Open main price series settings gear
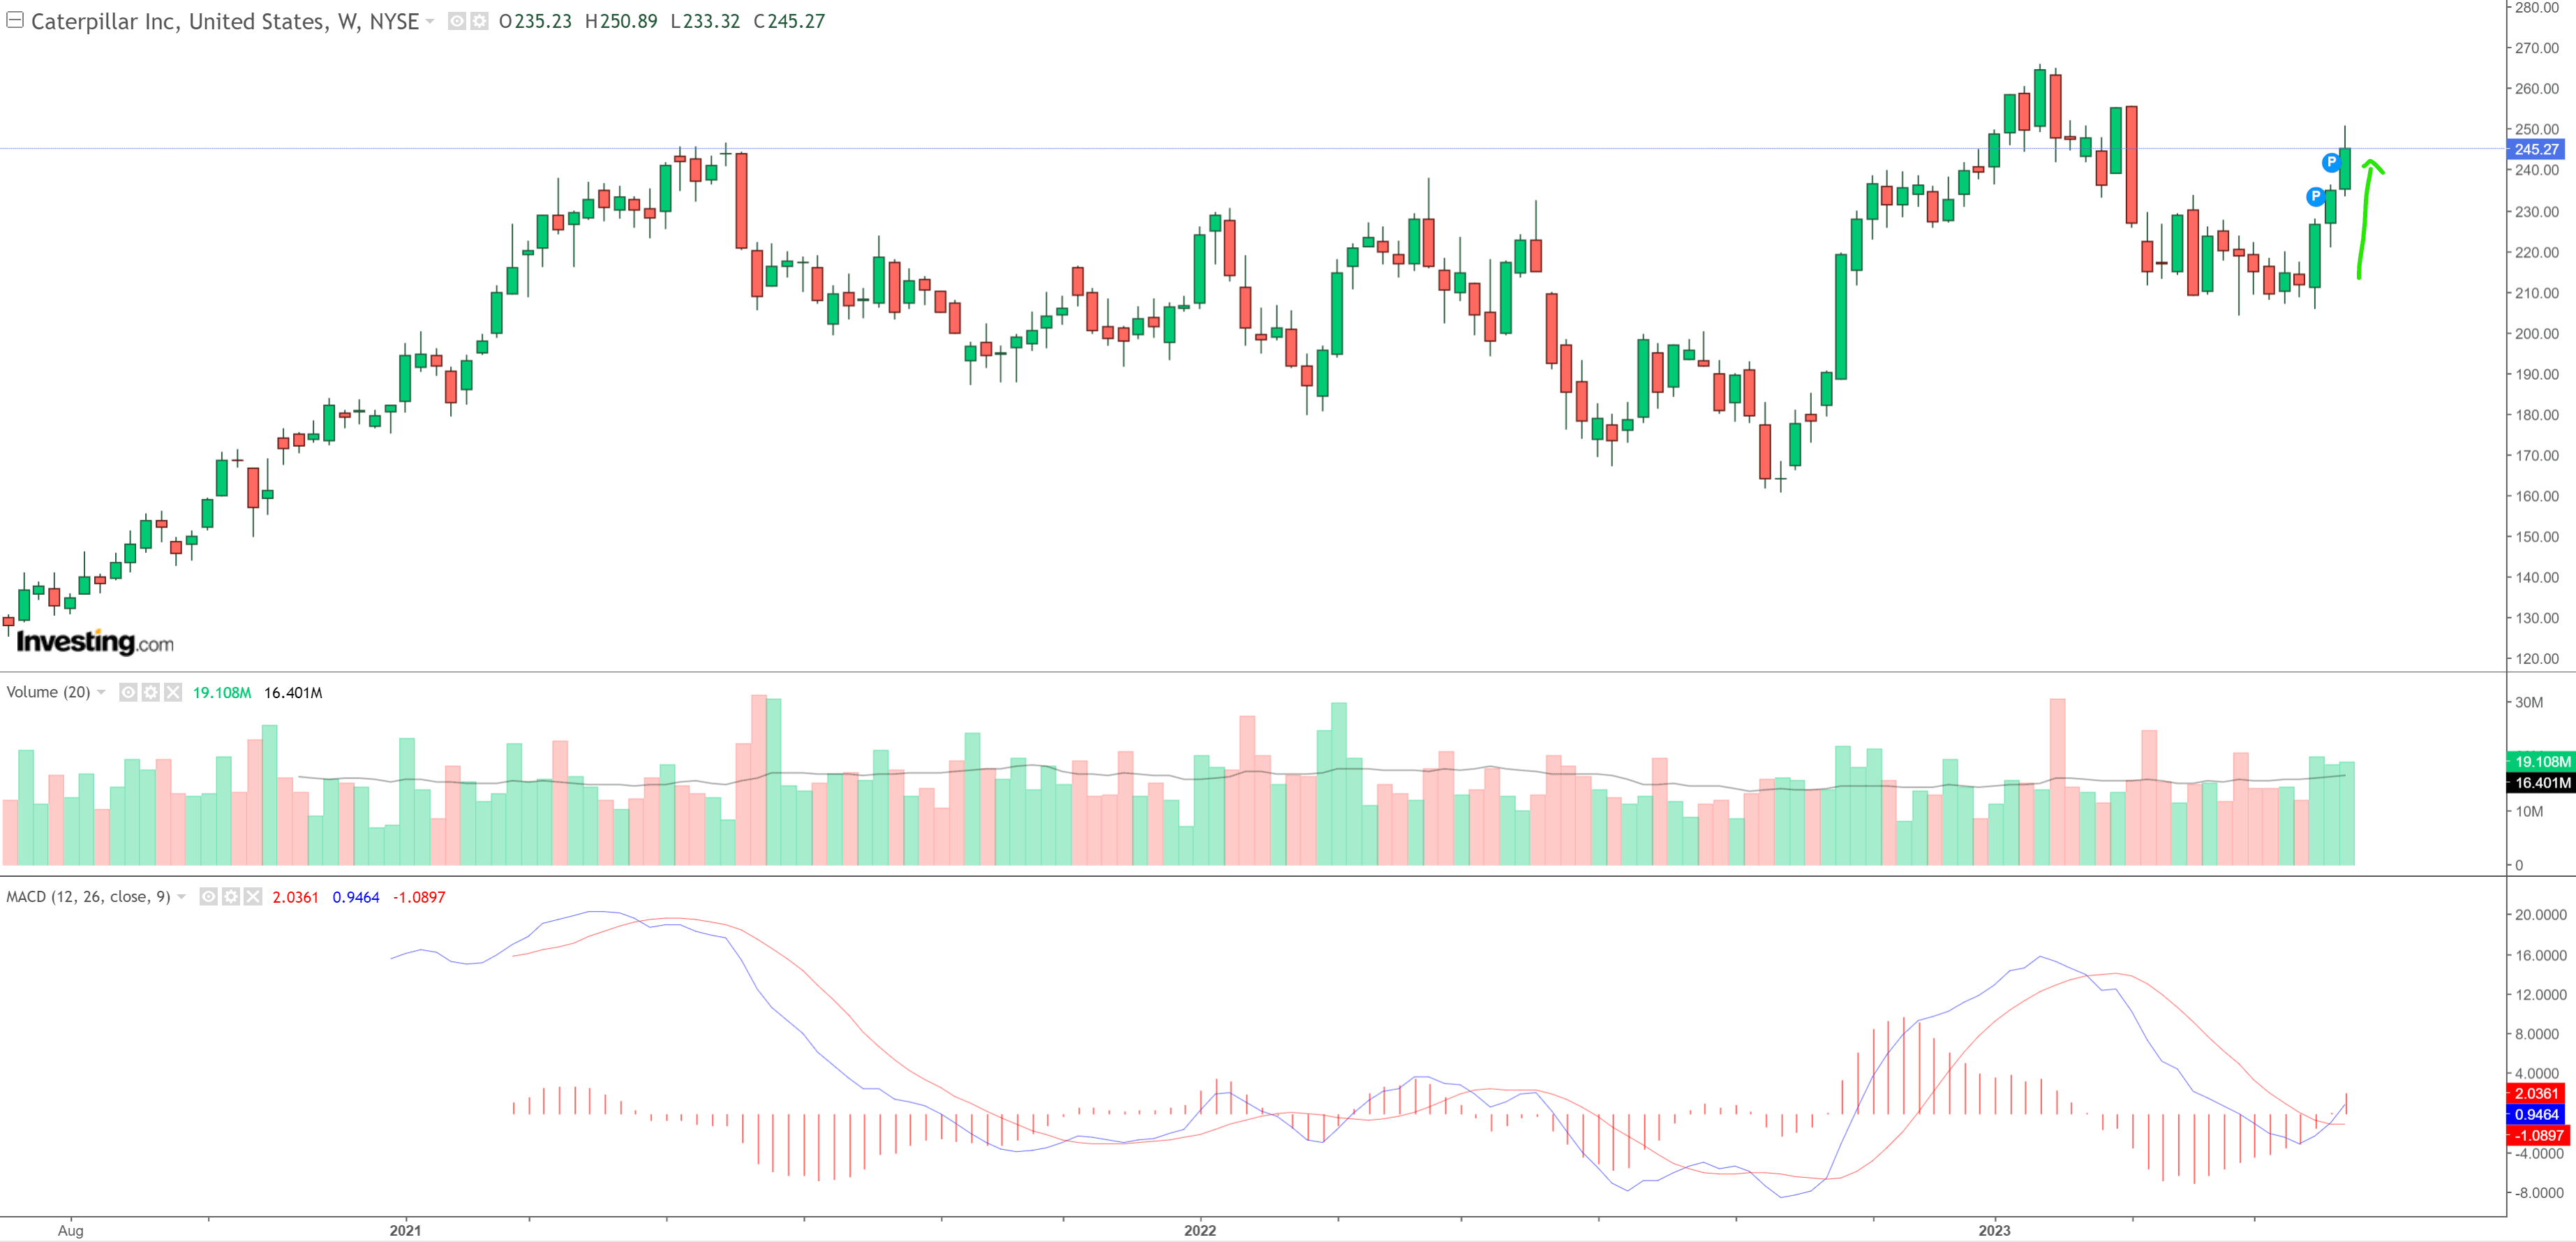Image resolution: width=2576 pixels, height=1242 pixels. tap(480, 21)
